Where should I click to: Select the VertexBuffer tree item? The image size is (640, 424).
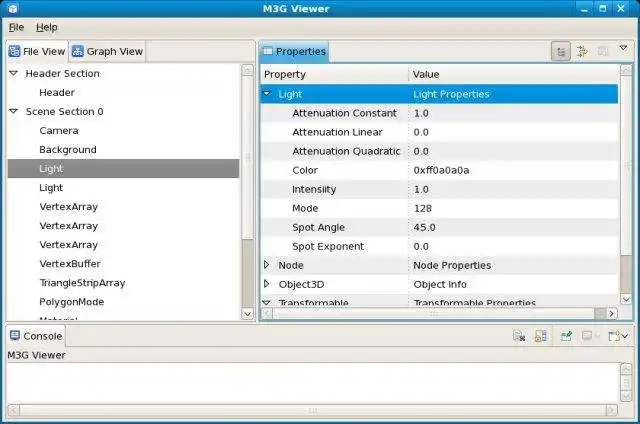pos(70,264)
